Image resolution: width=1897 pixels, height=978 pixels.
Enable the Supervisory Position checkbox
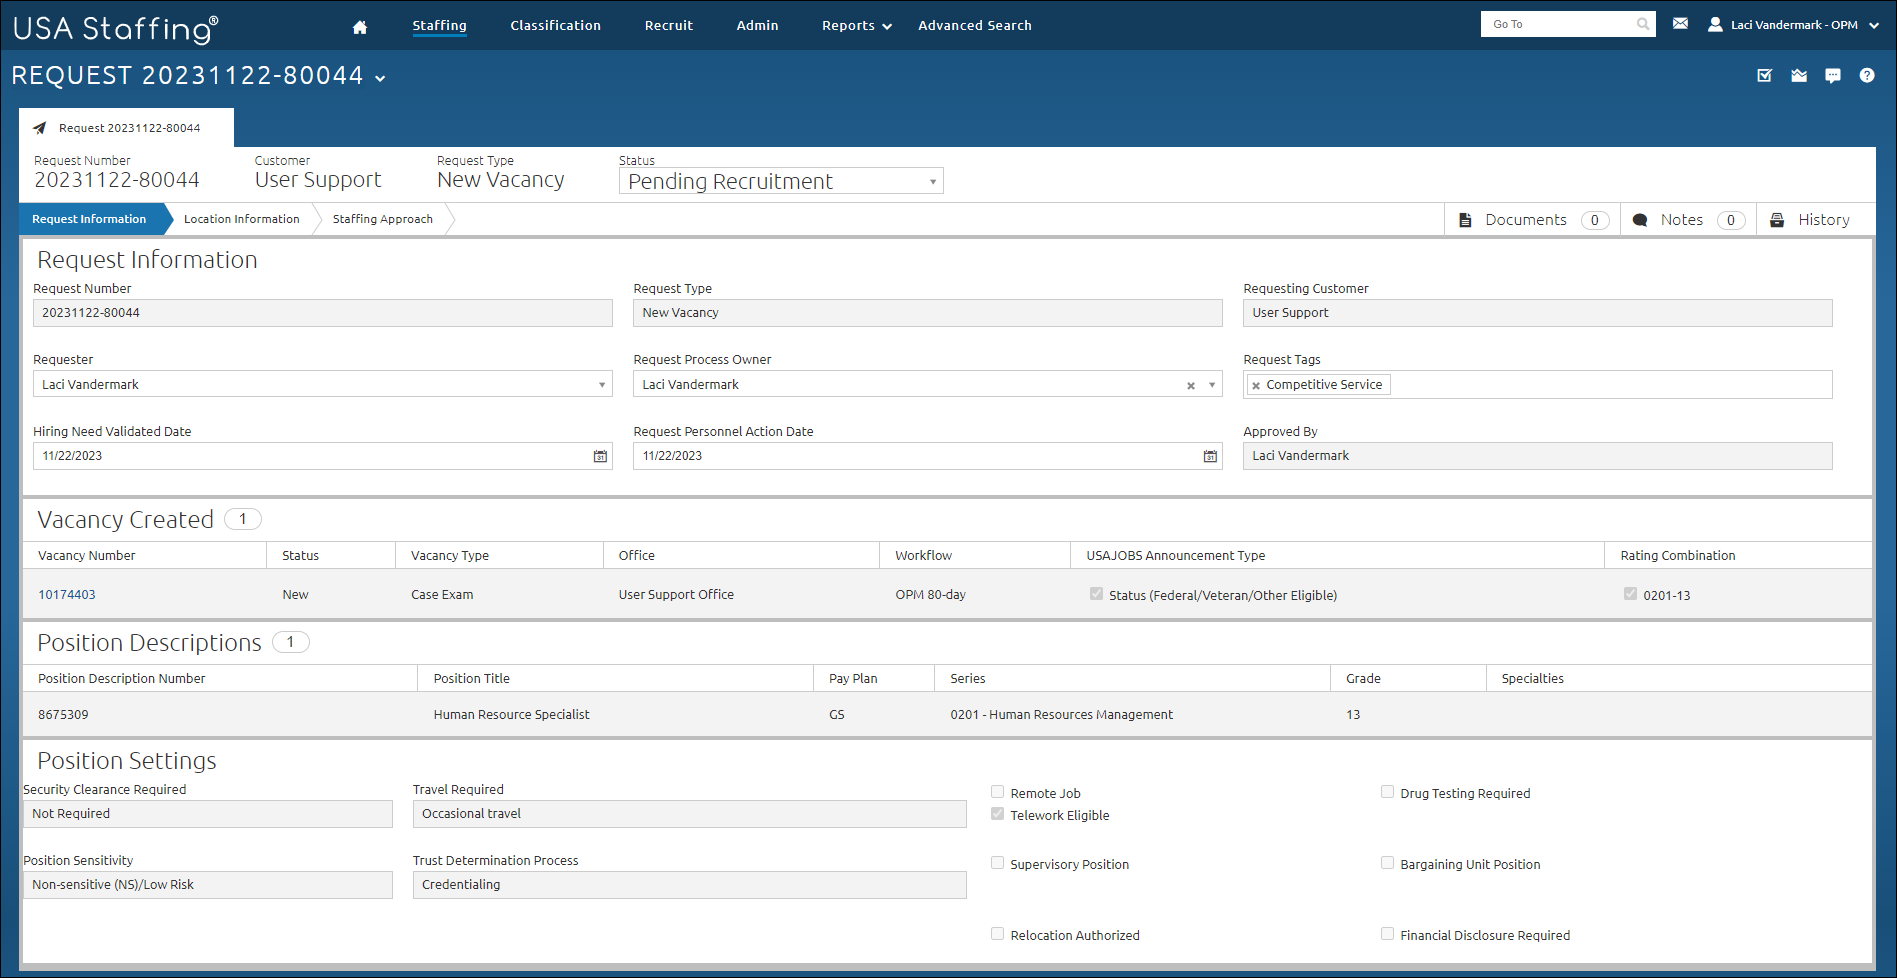(997, 862)
